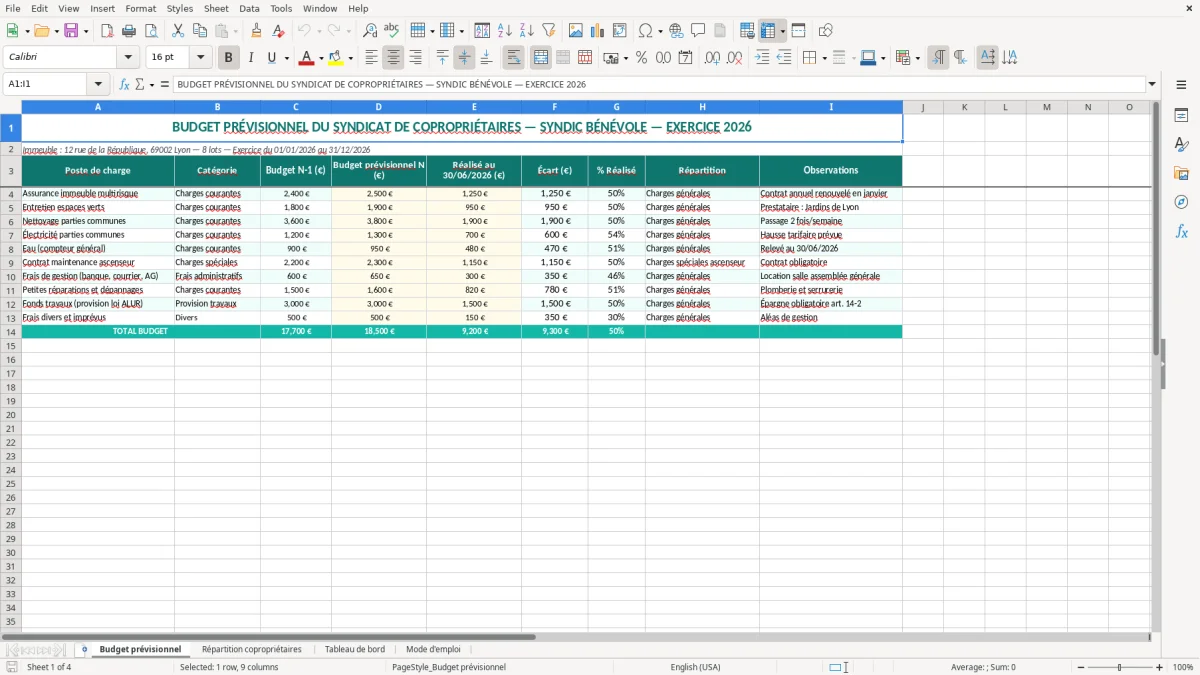This screenshot has height=675, width=1200.
Task: Click the Export as PDF icon
Action: (x=107, y=31)
